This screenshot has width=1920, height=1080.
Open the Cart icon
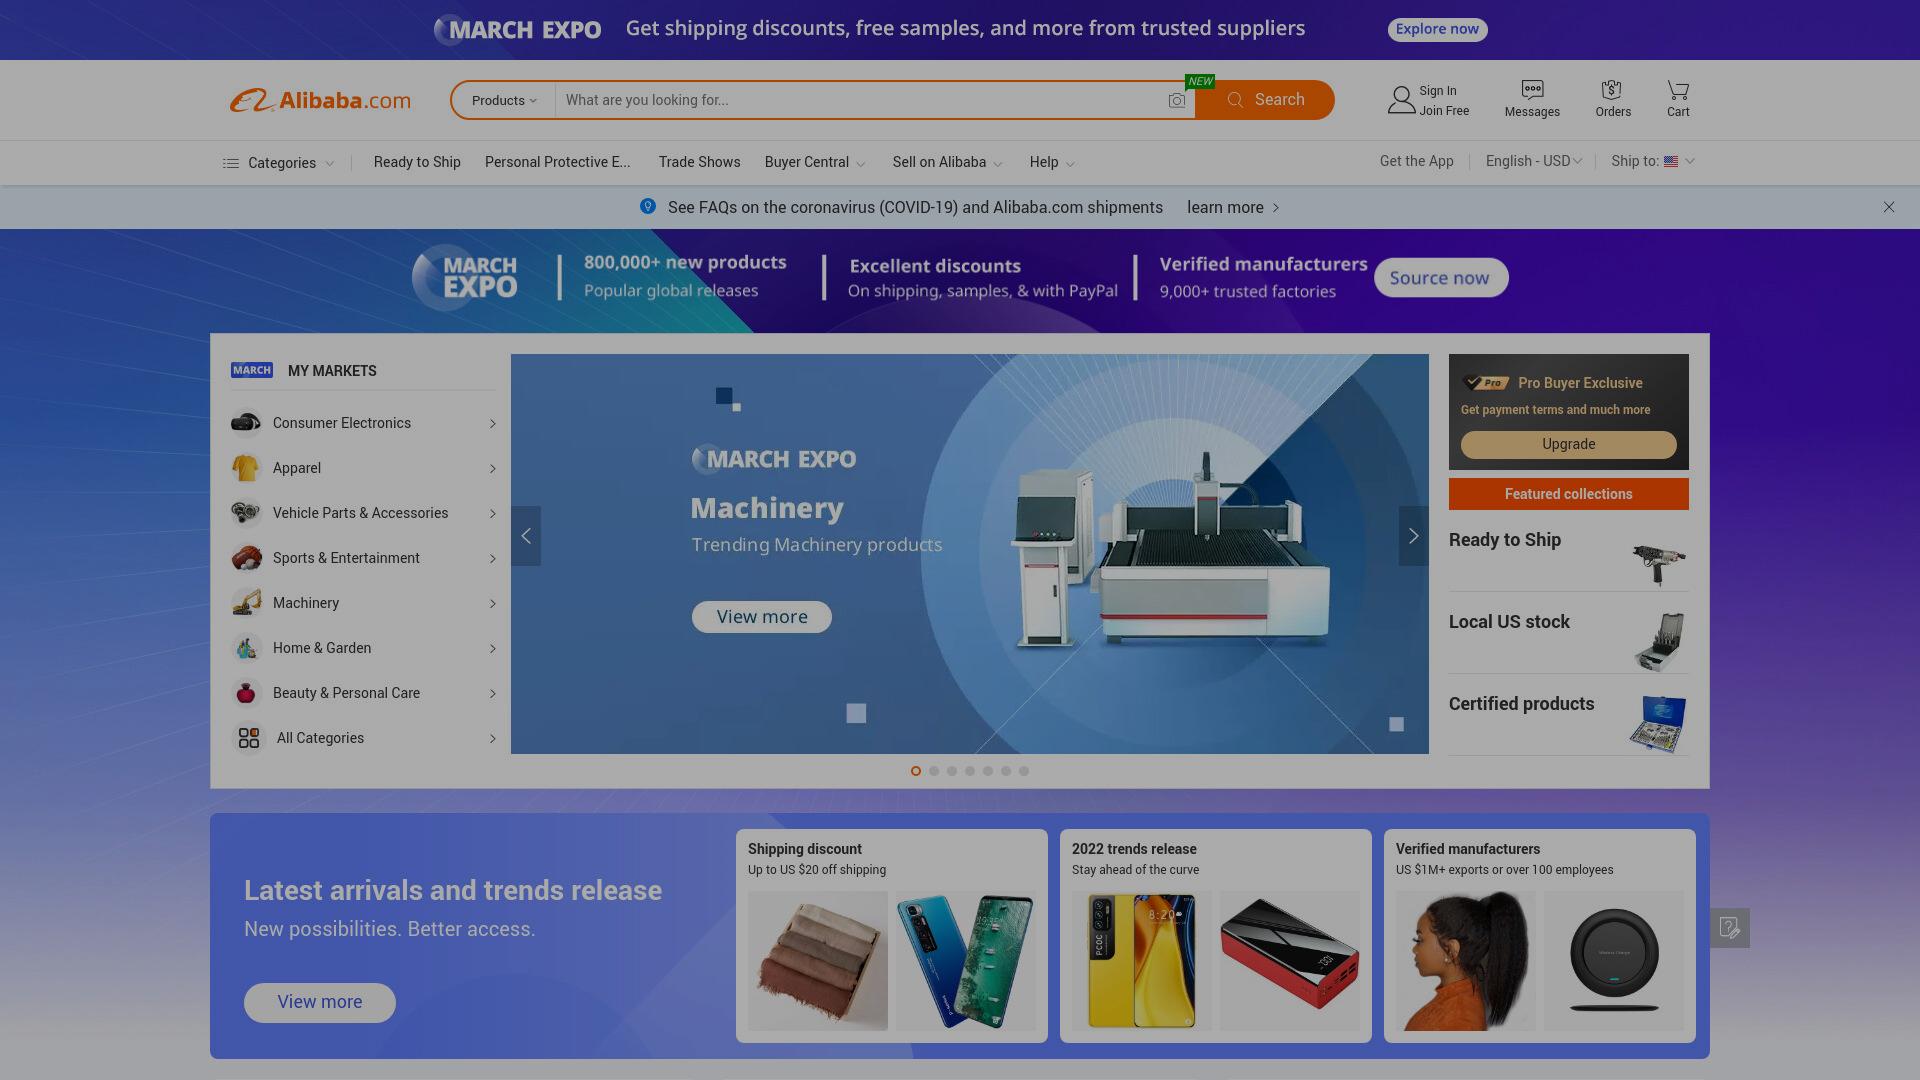[1678, 90]
